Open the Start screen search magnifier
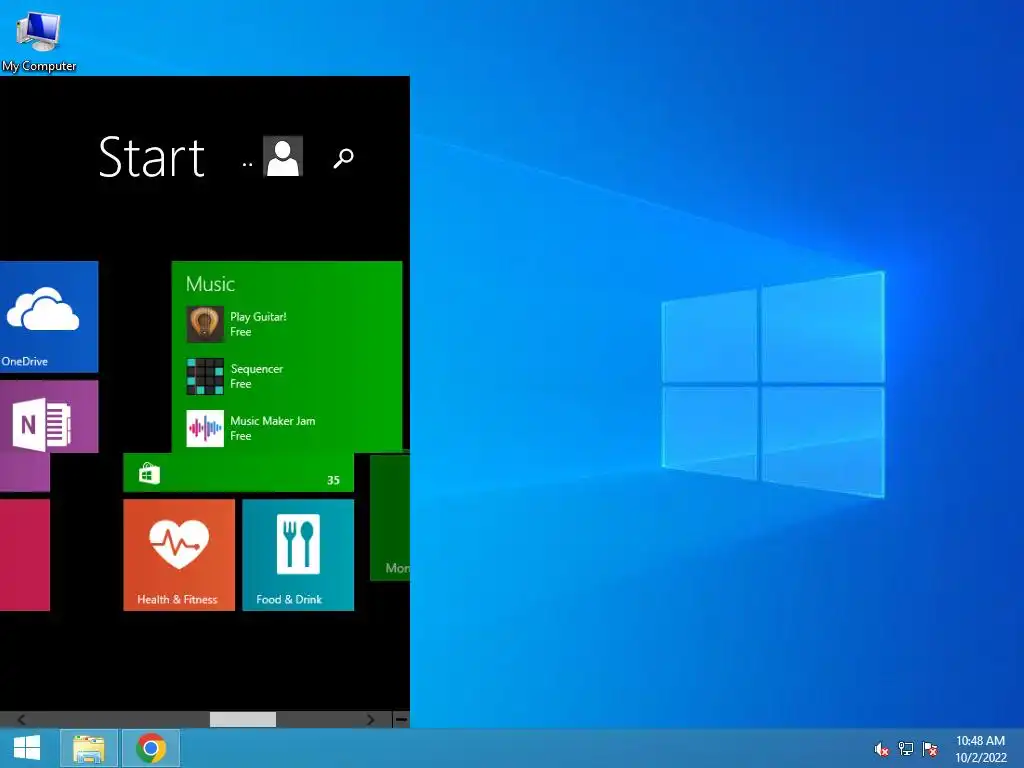1024x768 pixels. click(x=344, y=157)
